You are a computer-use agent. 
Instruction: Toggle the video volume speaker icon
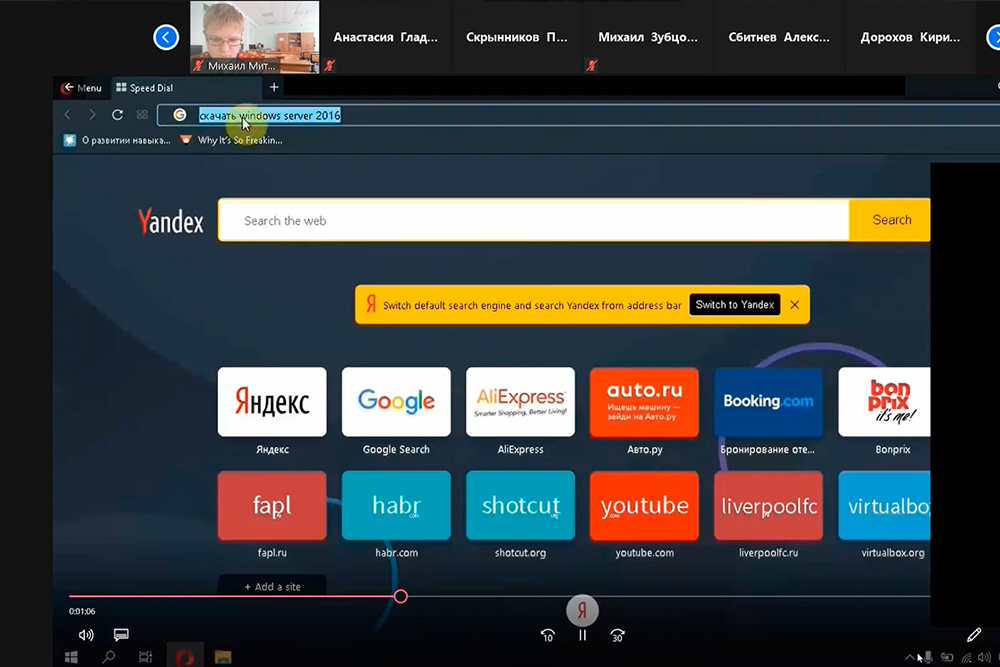pyautogui.click(x=86, y=635)
